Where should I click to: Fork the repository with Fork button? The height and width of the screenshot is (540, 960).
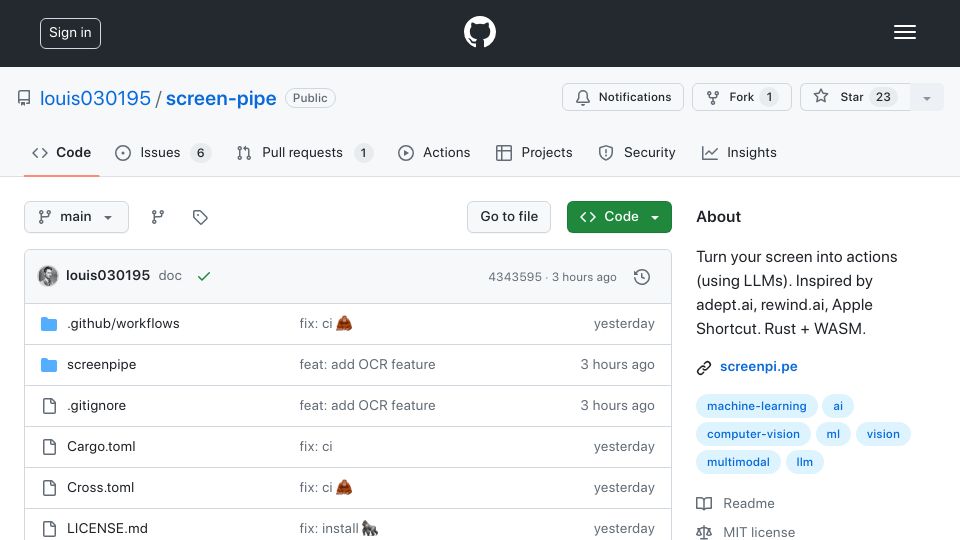(741, 97)
